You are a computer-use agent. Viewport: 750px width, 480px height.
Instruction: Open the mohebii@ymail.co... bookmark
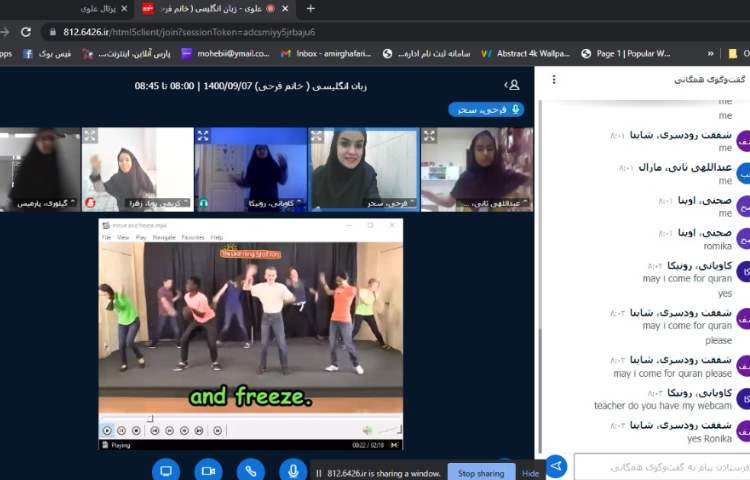pos(226,54)
